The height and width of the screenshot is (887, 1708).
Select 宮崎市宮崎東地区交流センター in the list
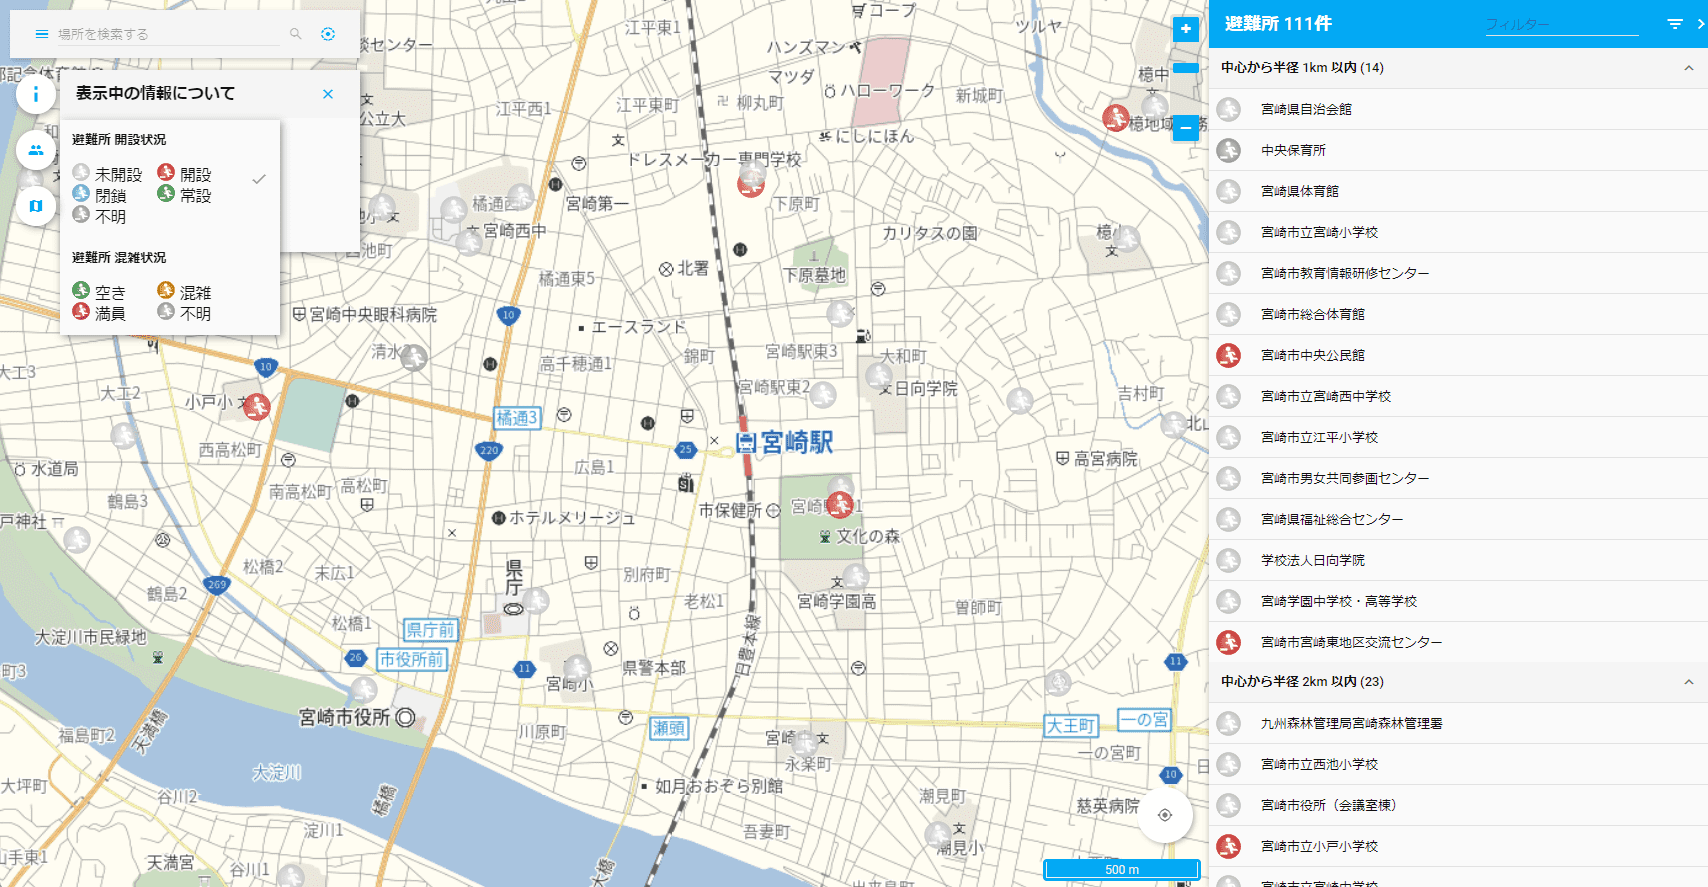click(x=1458, y=642)
